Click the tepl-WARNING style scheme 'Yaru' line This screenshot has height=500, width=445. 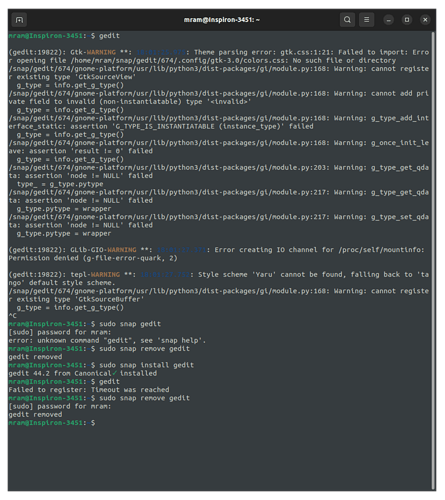[219, 274]
